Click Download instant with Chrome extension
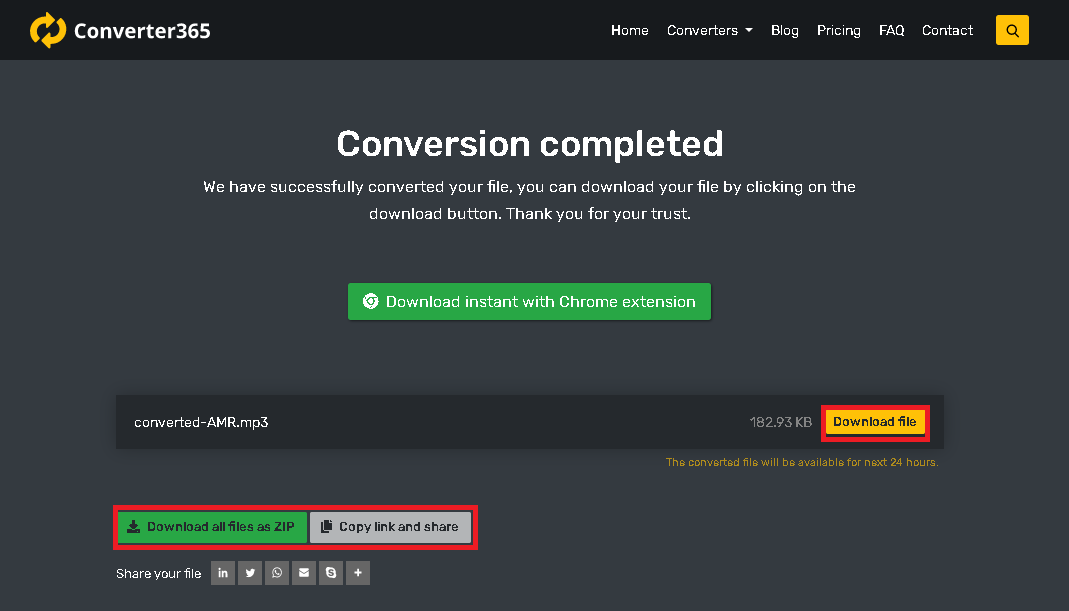Viewport: 1069px width, 611px height. [x=529, y=301]
